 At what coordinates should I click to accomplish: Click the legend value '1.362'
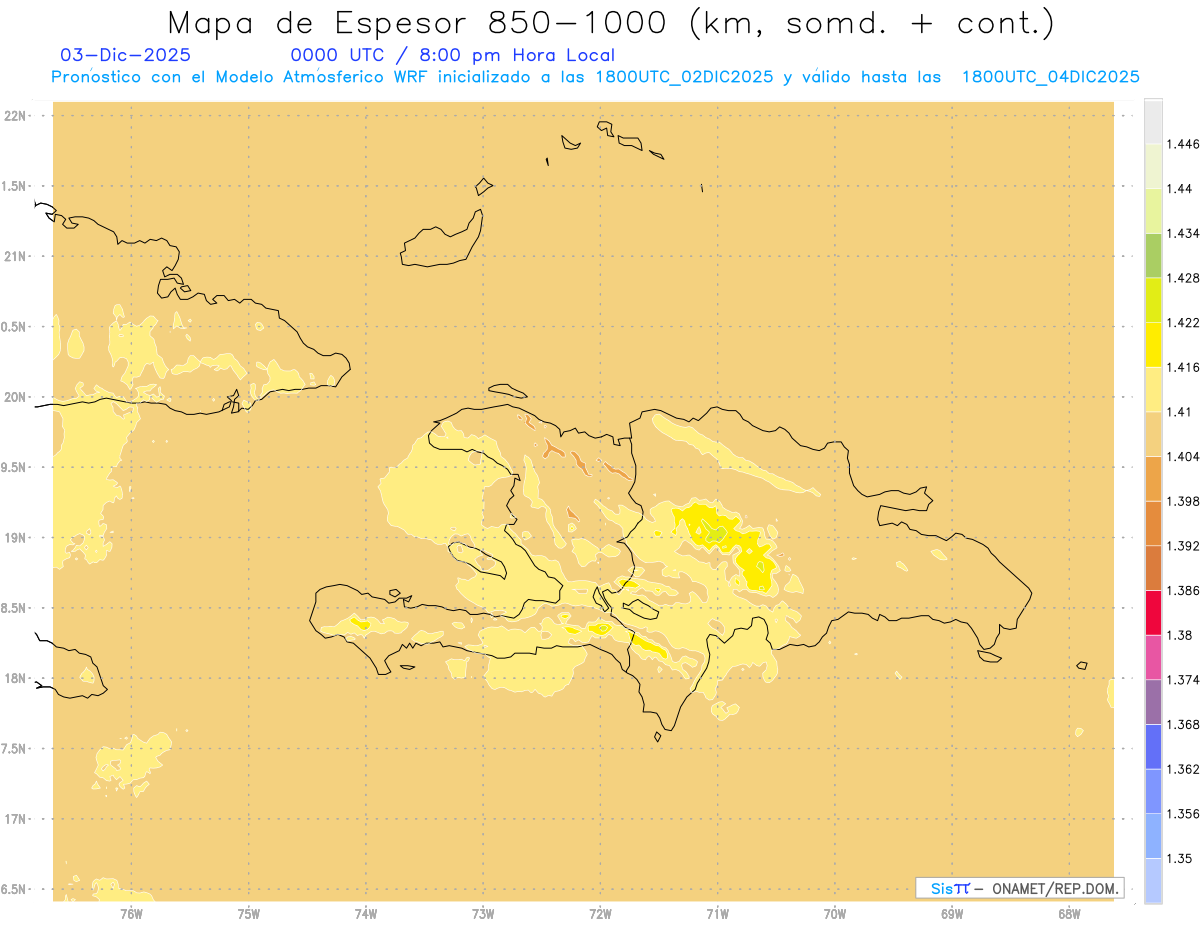(1183, 769)
